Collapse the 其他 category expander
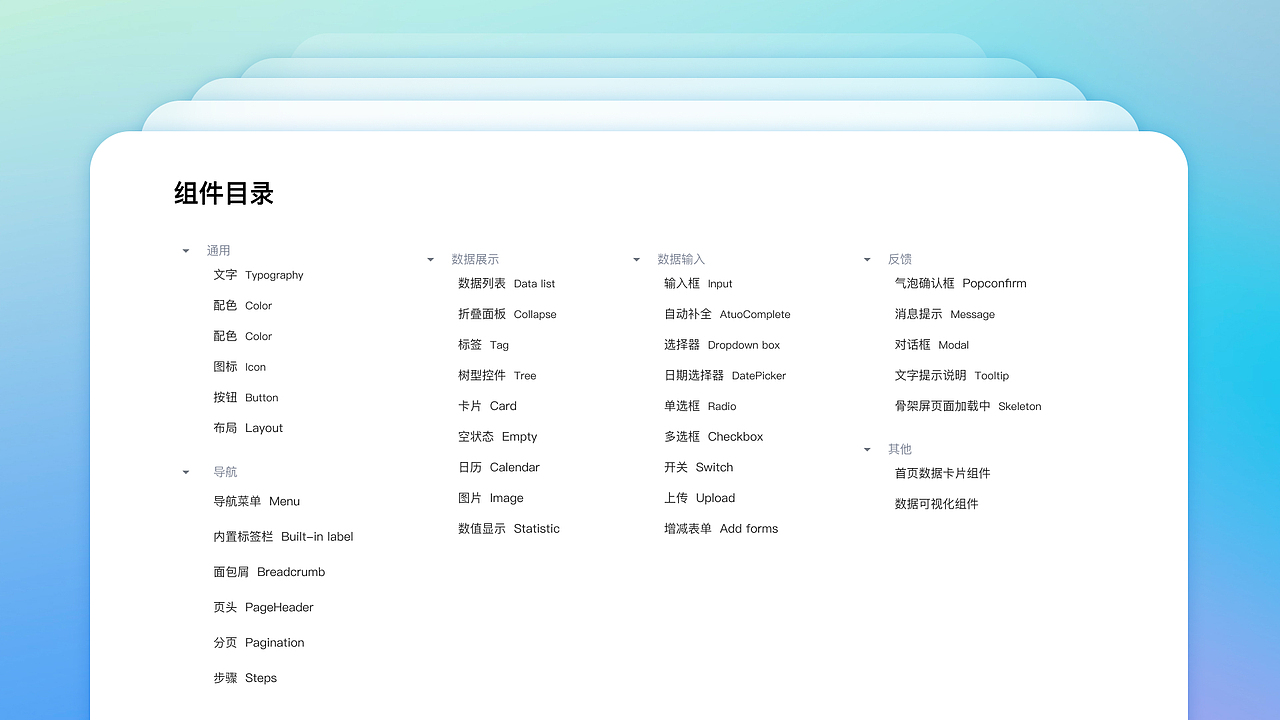 (x=866, y=448)
